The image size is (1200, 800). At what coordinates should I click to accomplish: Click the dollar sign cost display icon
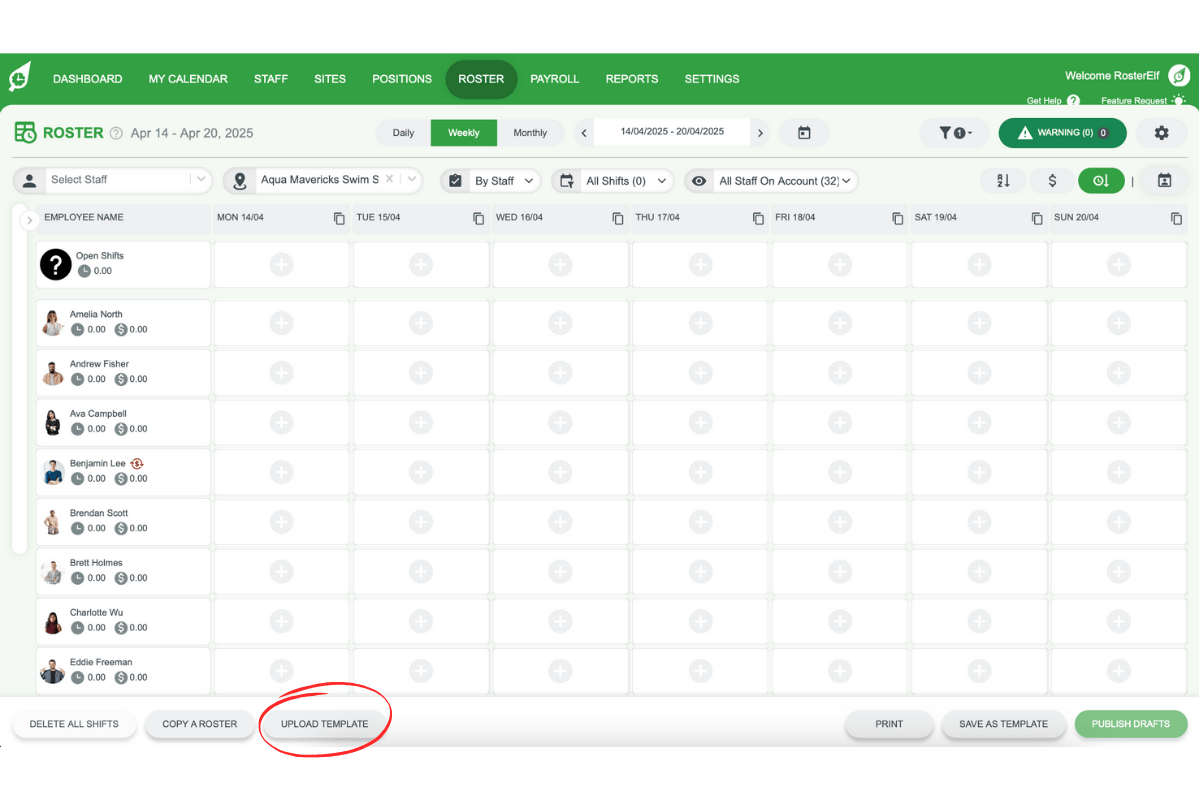point(1051,181)
